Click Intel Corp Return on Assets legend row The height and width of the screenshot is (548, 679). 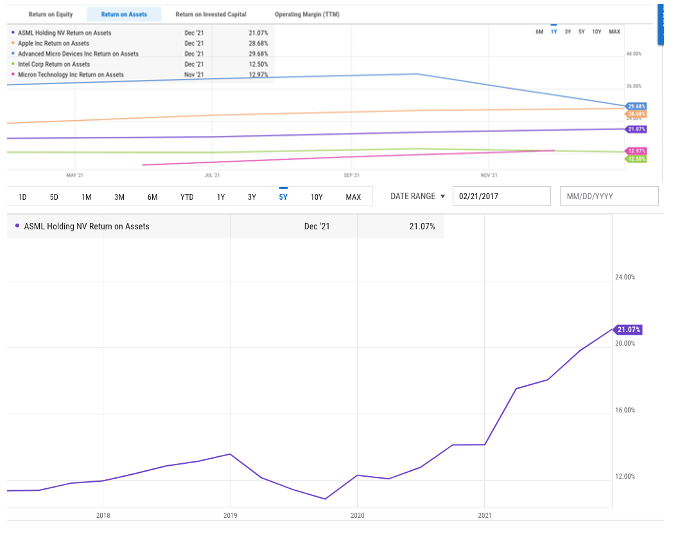pos(141,64)
